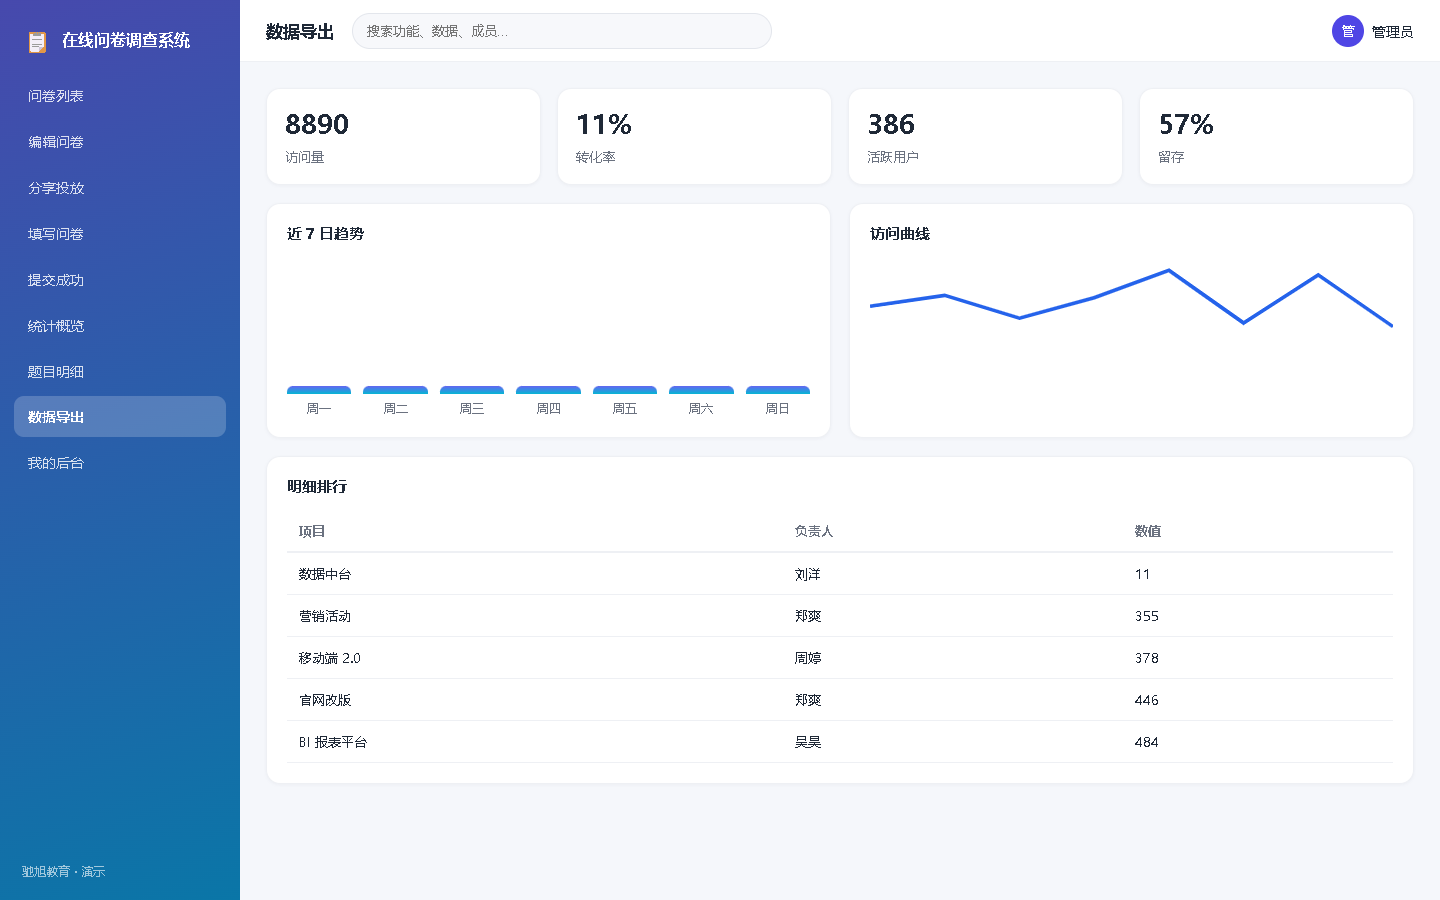Click the value 11 cell
The height and width of the screenshot is (900, 1440).
[x=1142, y=574]
